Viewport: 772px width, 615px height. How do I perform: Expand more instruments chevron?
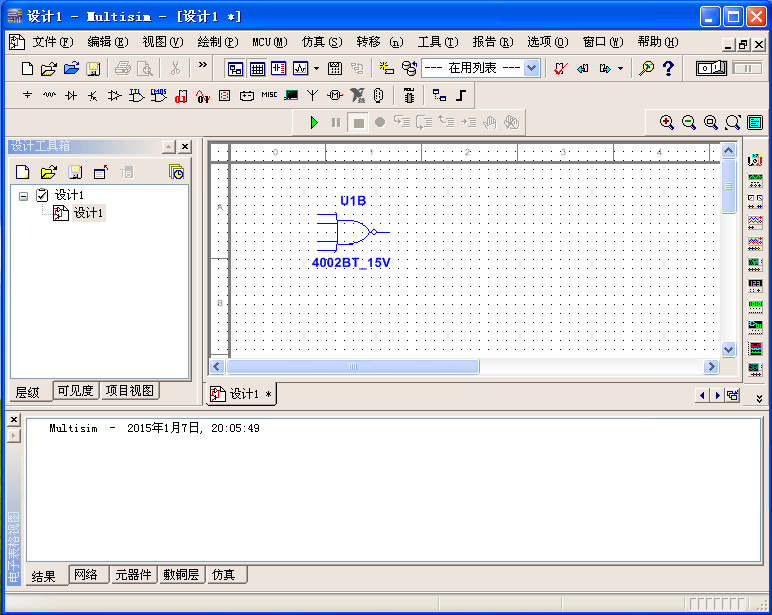click(759, 398)
